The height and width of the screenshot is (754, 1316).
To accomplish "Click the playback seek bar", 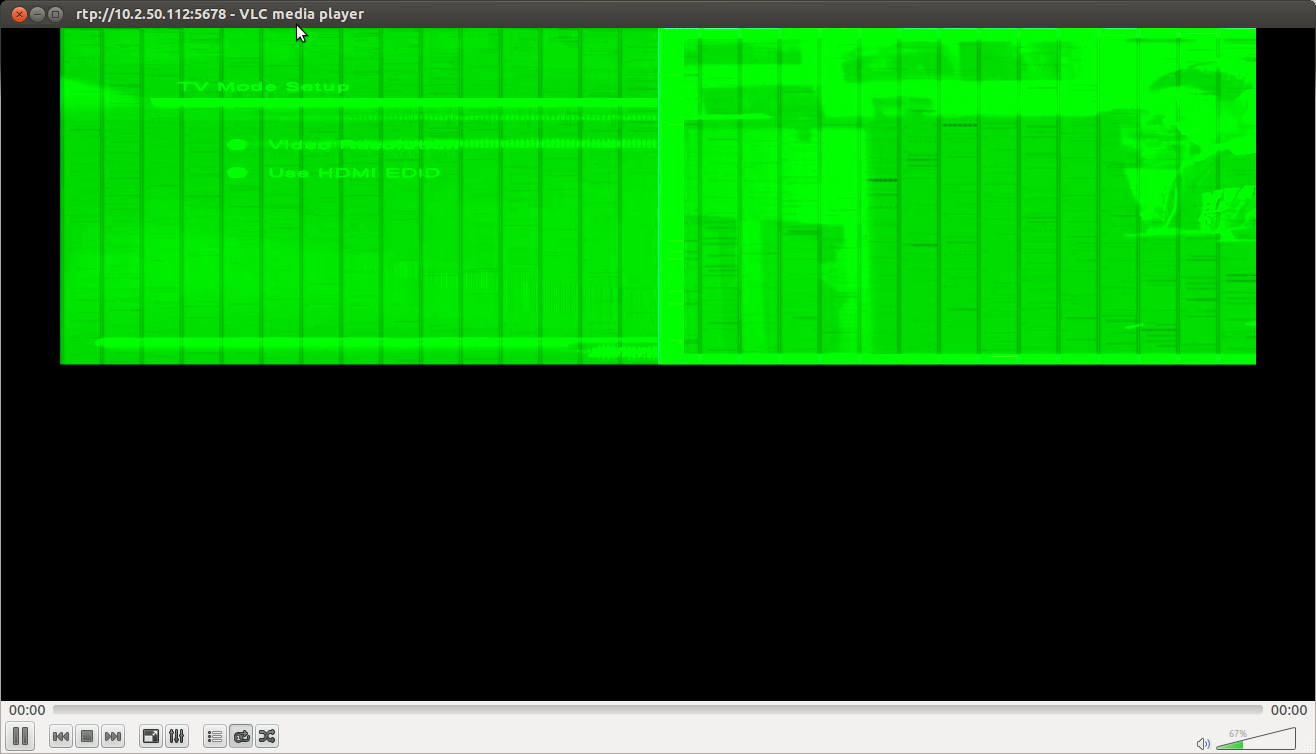I will 658,710.
